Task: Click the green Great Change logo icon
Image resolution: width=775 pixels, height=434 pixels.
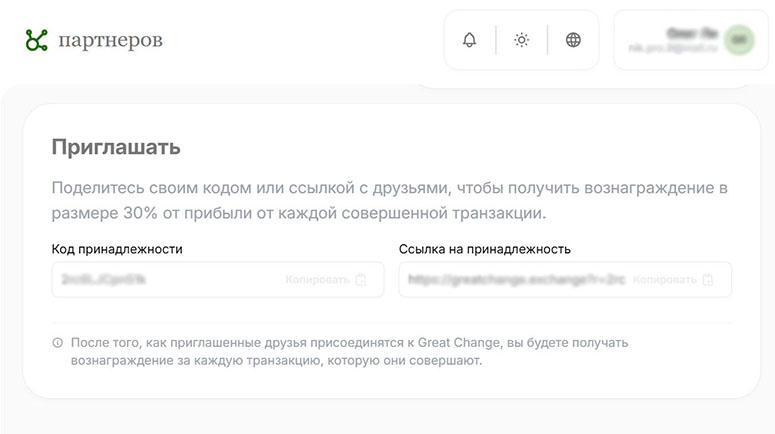Action: (37, 40)
